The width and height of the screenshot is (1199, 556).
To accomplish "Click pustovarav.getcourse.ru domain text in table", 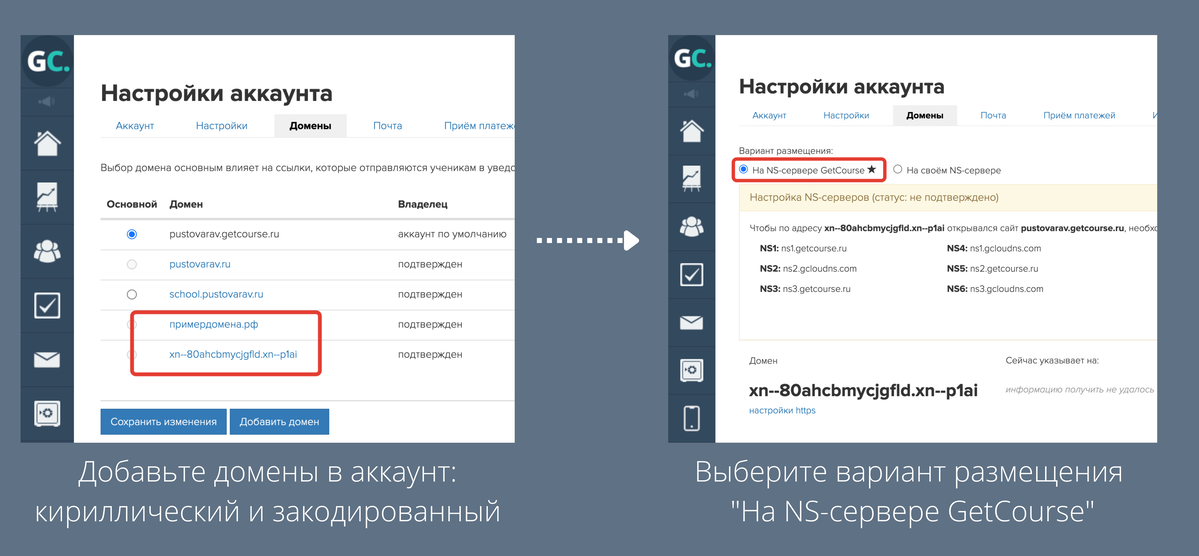I will click(224, 234).
